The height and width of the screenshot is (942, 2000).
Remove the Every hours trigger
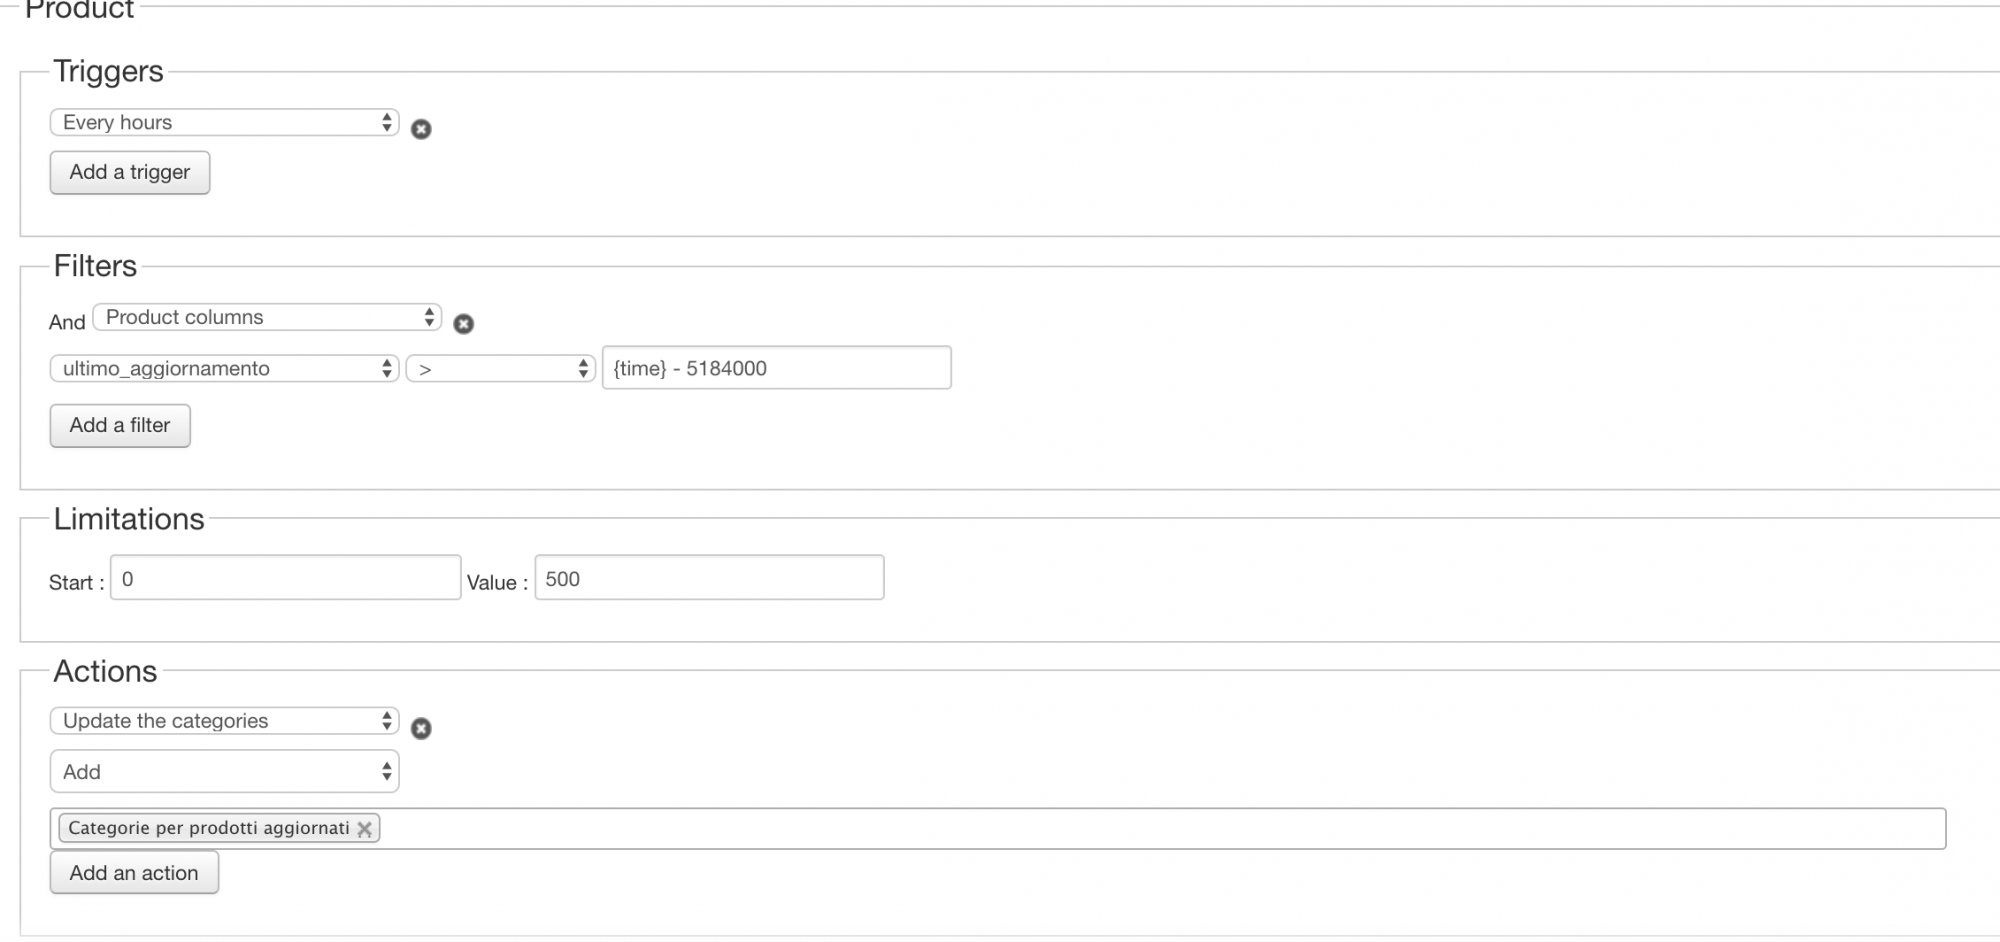421,129
